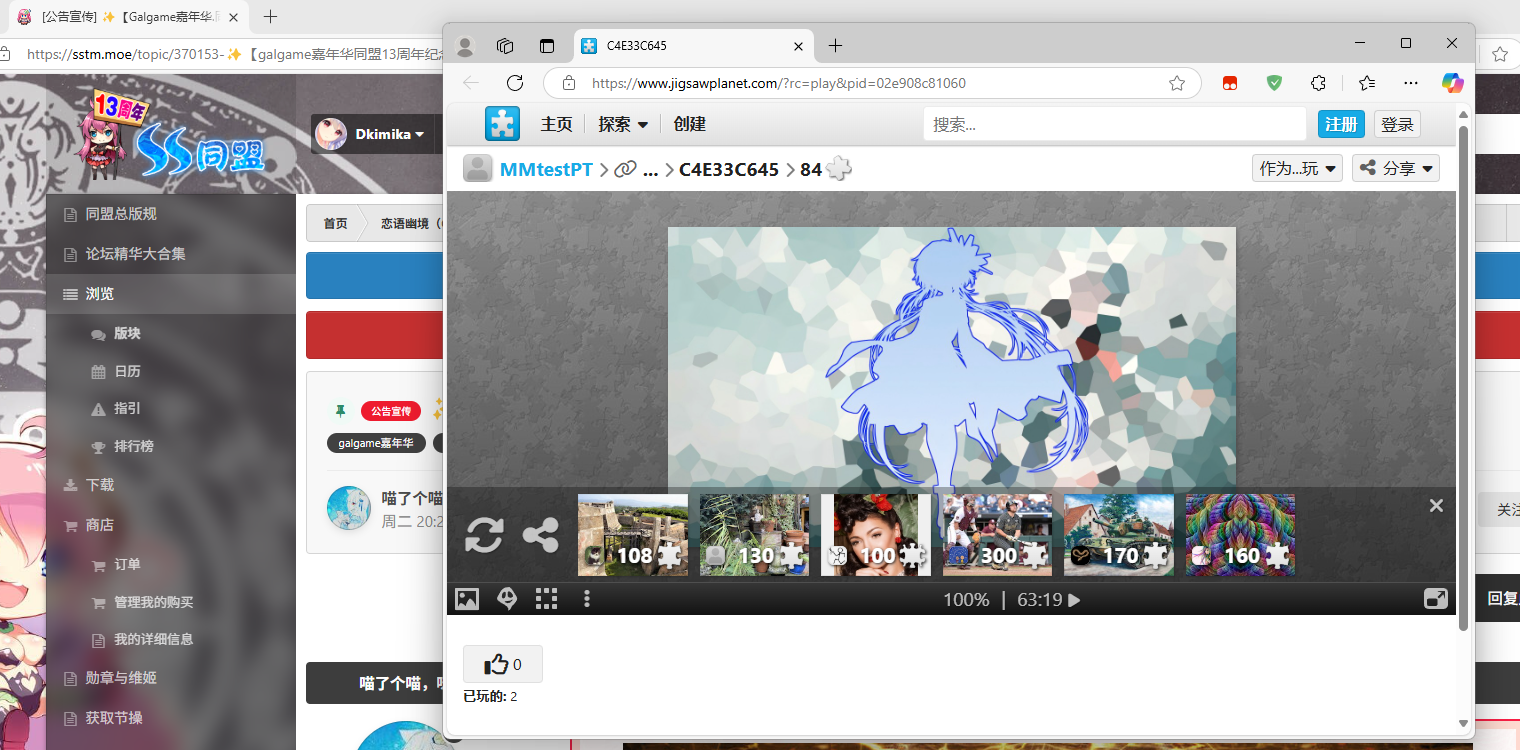Image resolution: width=1520 pixels, height=750 pixels.
Task: Open 勋章与维姬 in background sidebar
Action: (121, 678)
